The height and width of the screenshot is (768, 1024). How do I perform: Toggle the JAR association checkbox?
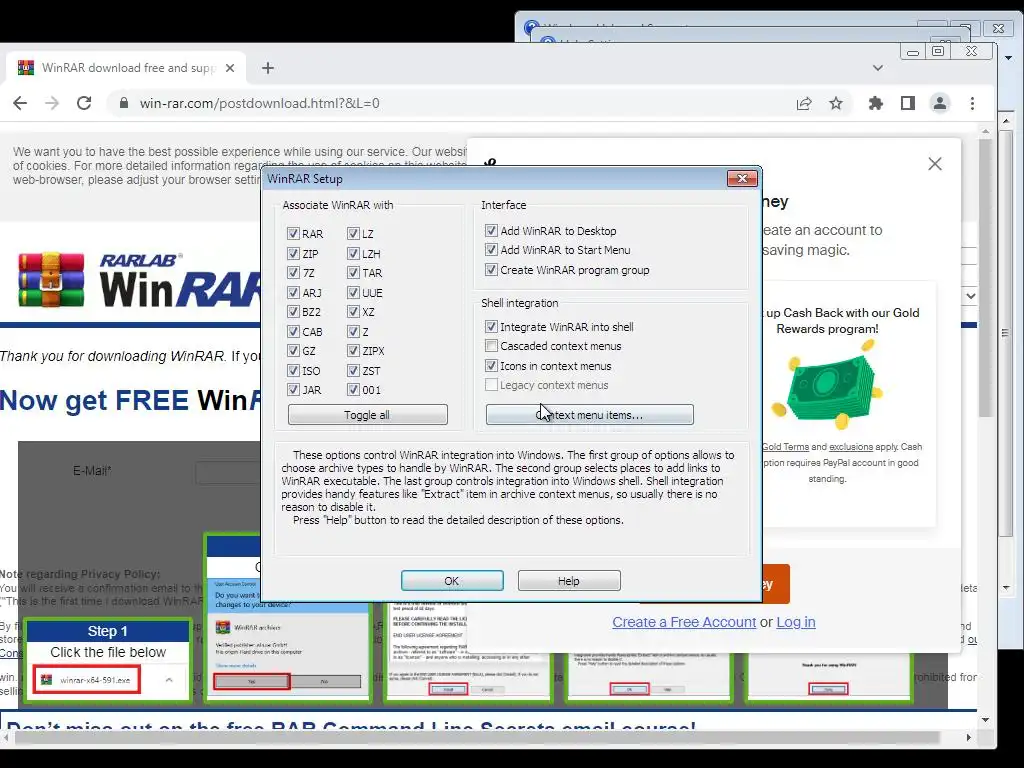(x=293, y=389)
